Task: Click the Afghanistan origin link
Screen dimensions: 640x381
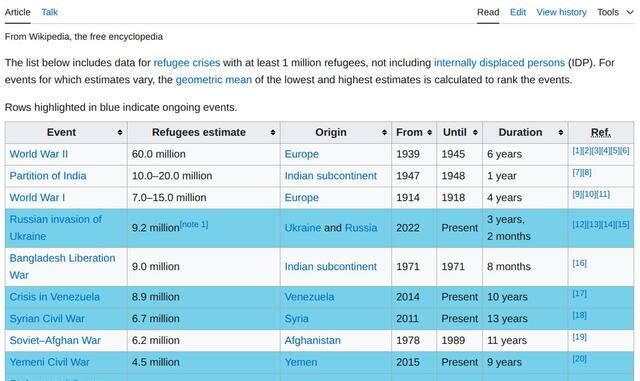Action: (x=313, y=340)
